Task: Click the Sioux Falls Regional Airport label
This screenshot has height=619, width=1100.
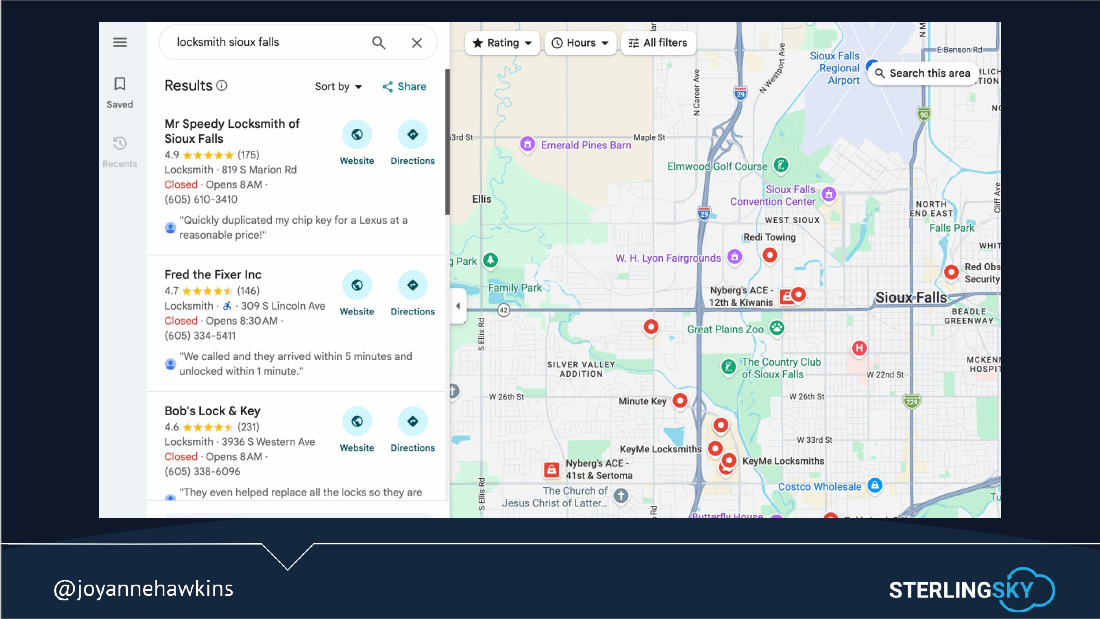Action: tap(835, 68)
